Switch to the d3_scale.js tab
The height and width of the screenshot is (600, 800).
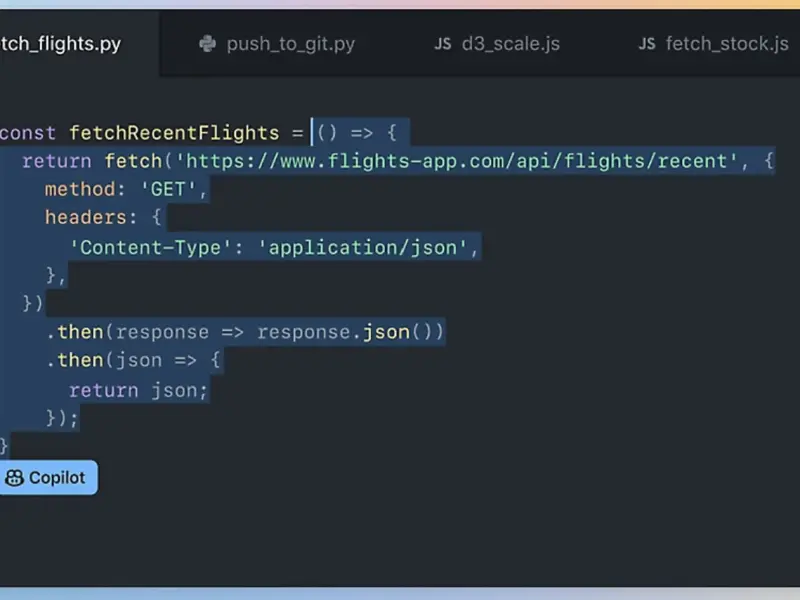pos(497,44)
